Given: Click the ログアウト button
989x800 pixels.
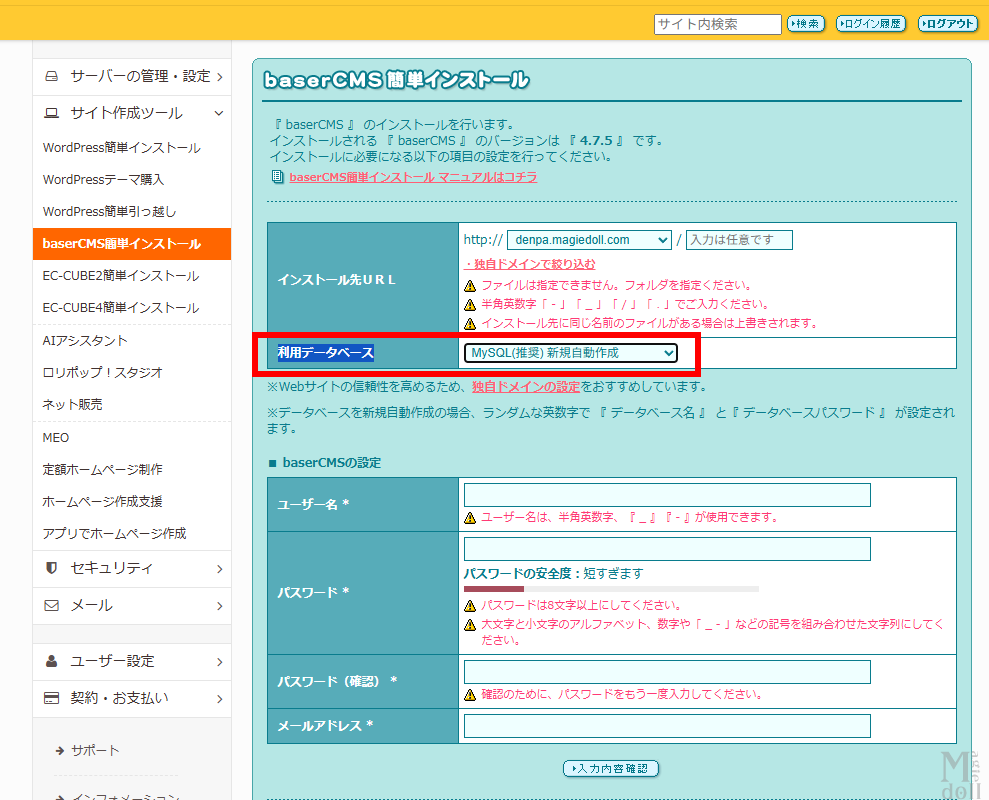Looking at the screenshot, I should pyautogui.click(x=947, y=24).
